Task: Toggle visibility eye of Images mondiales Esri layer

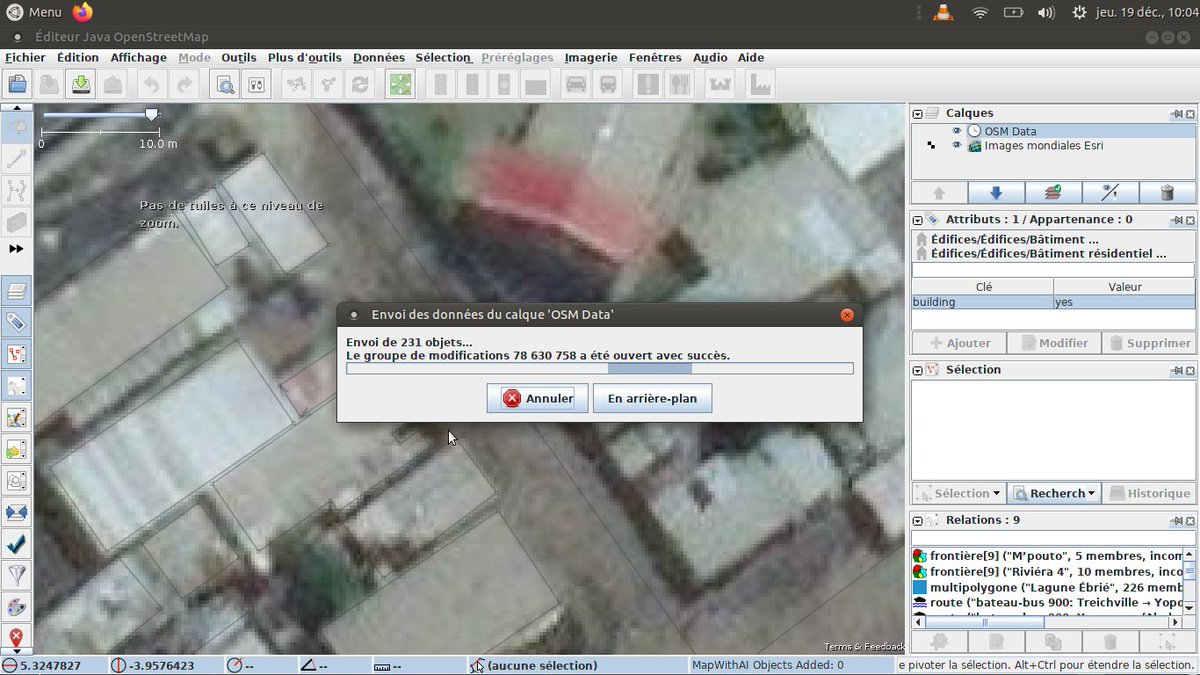Action: pyautogui.click(x=957, y=145)
